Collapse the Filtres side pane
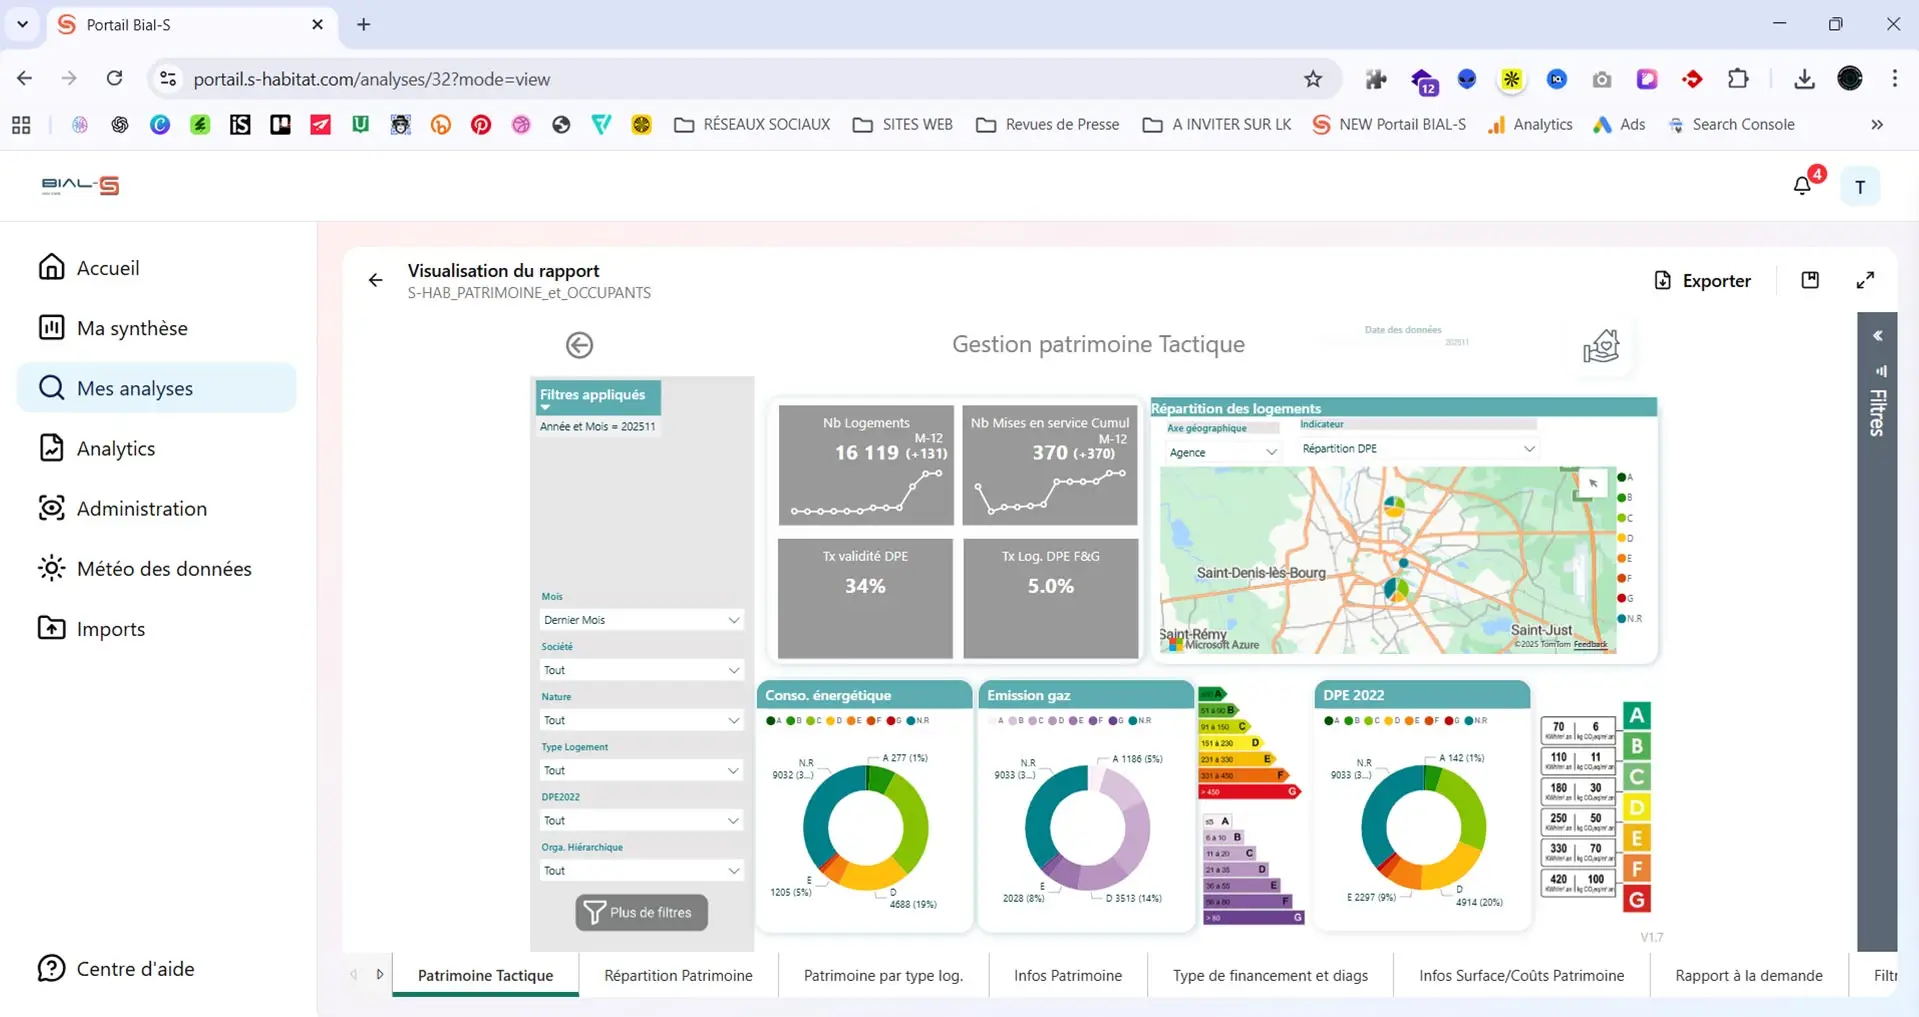The width and height of the screenshot is (1919, 1017). (1877, 336)
